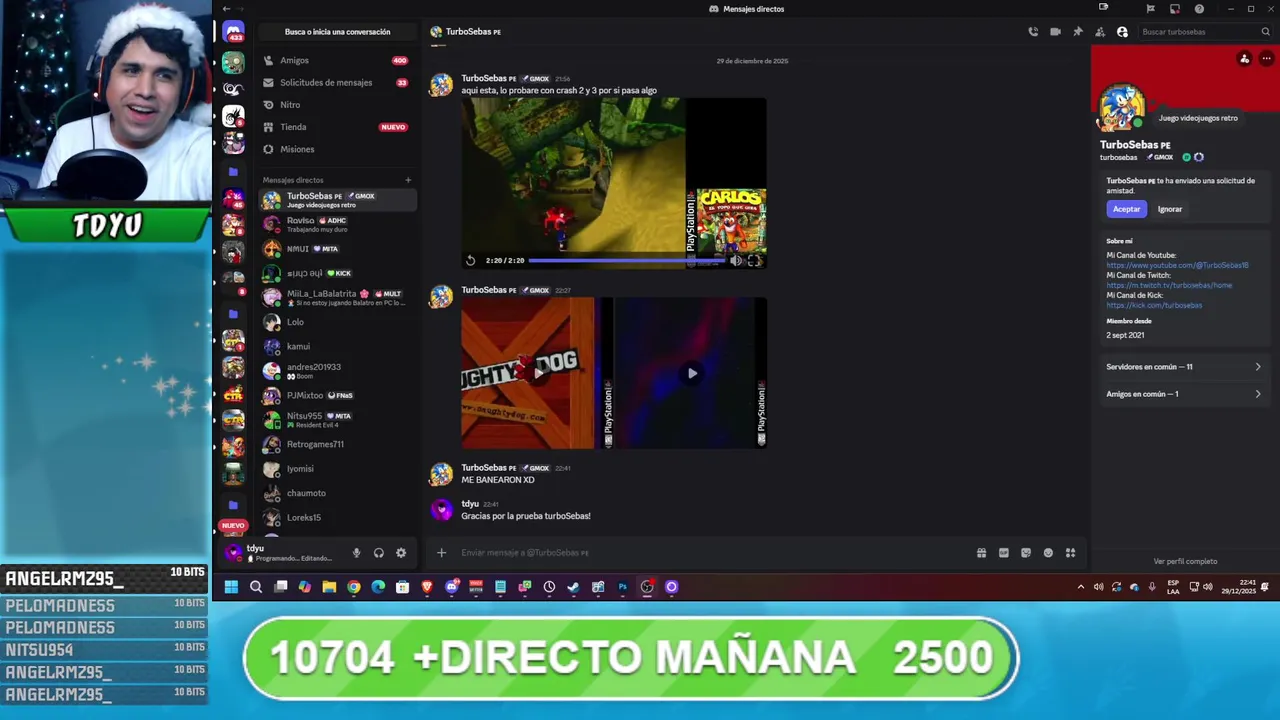Open the Nitsu955 direct message
The width and height of the screenshot is (1280, 720).
click(337, 420)
